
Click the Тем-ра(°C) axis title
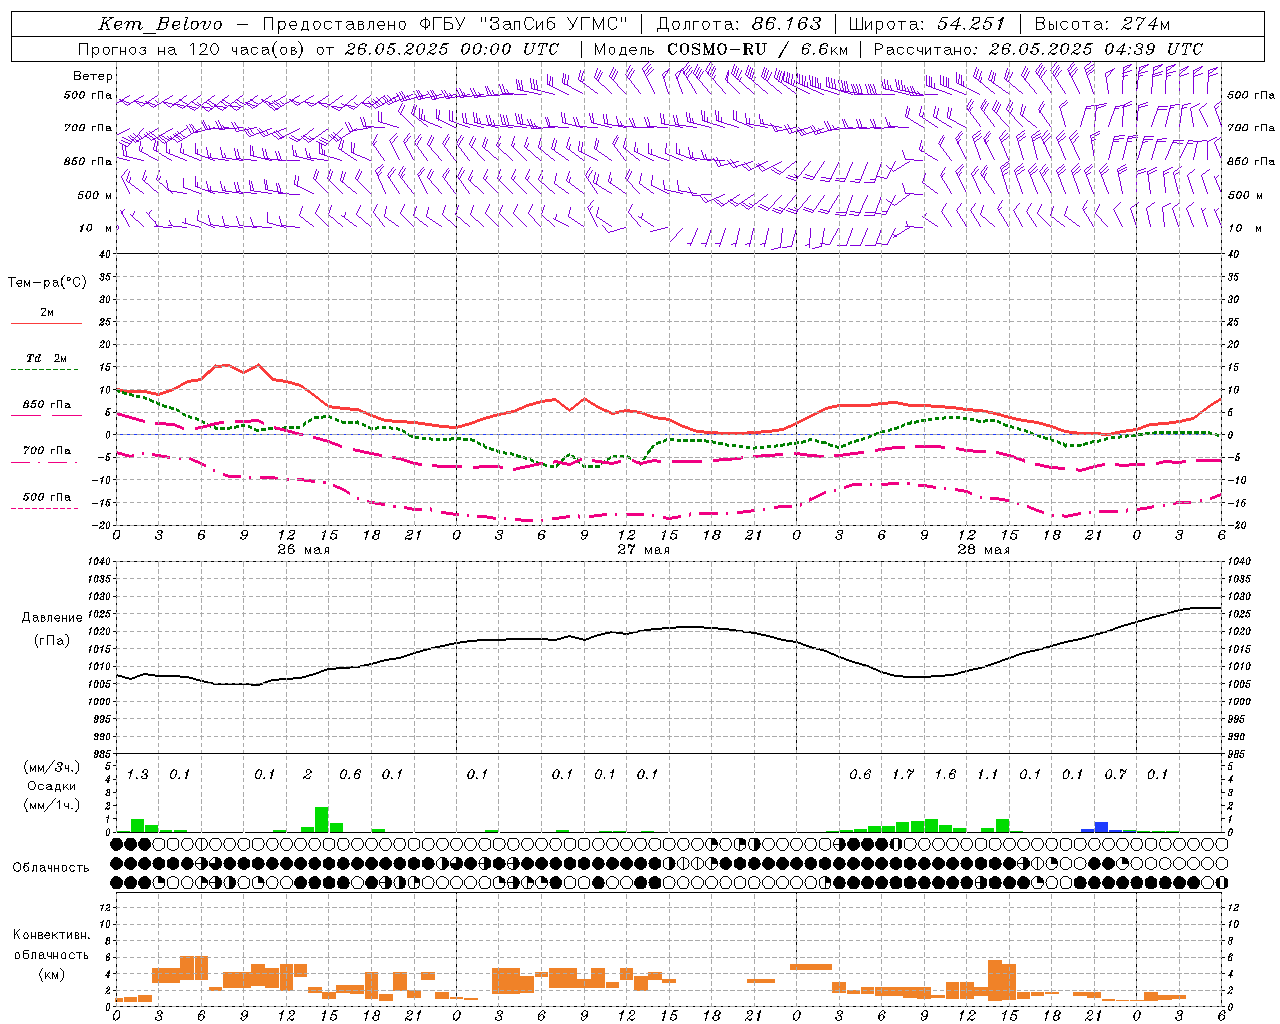click(x=47, y=283)
